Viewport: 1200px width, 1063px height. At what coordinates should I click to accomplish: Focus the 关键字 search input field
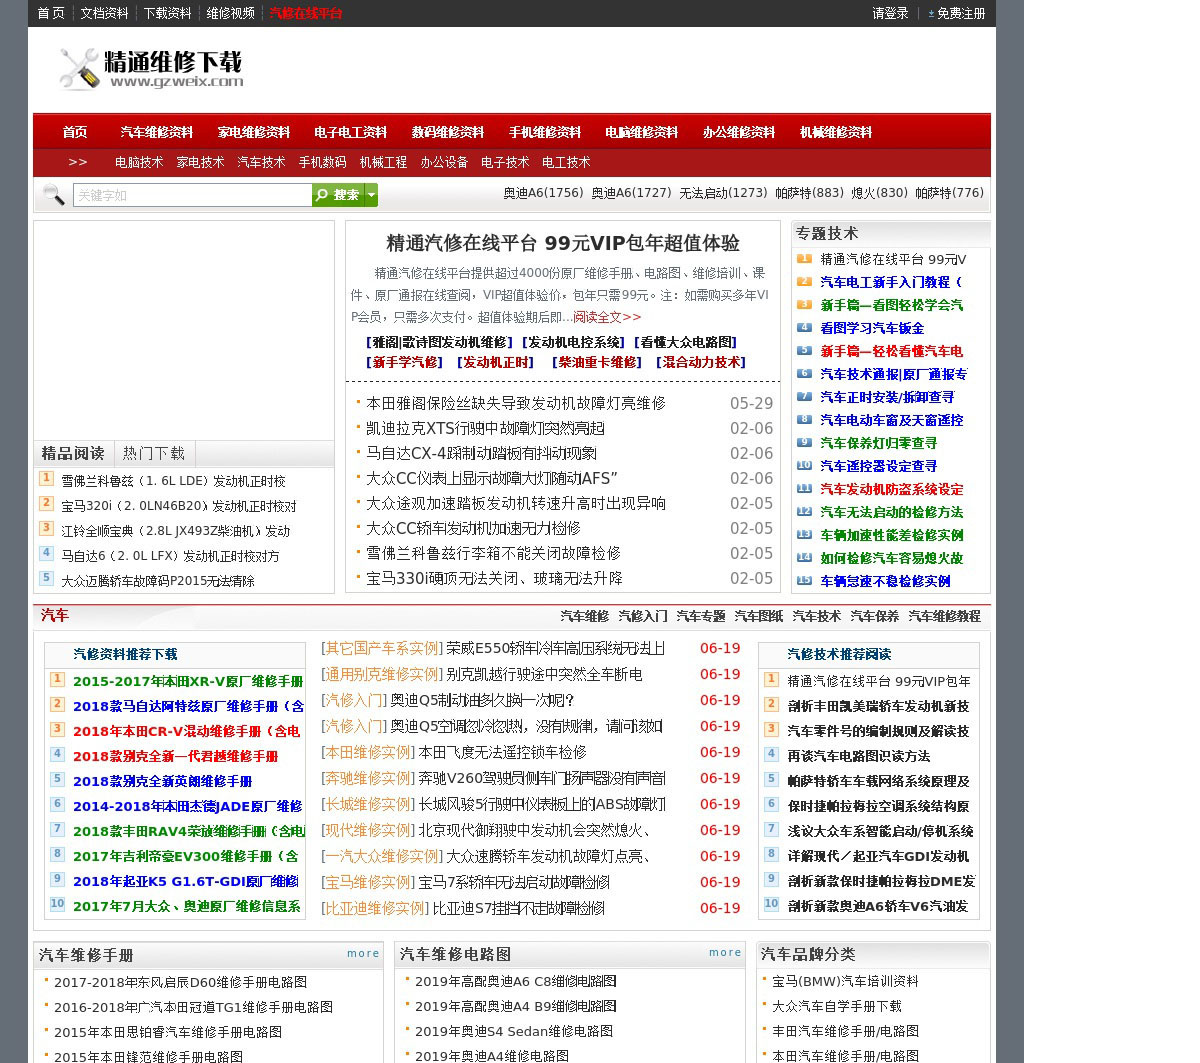click(192, 195)
